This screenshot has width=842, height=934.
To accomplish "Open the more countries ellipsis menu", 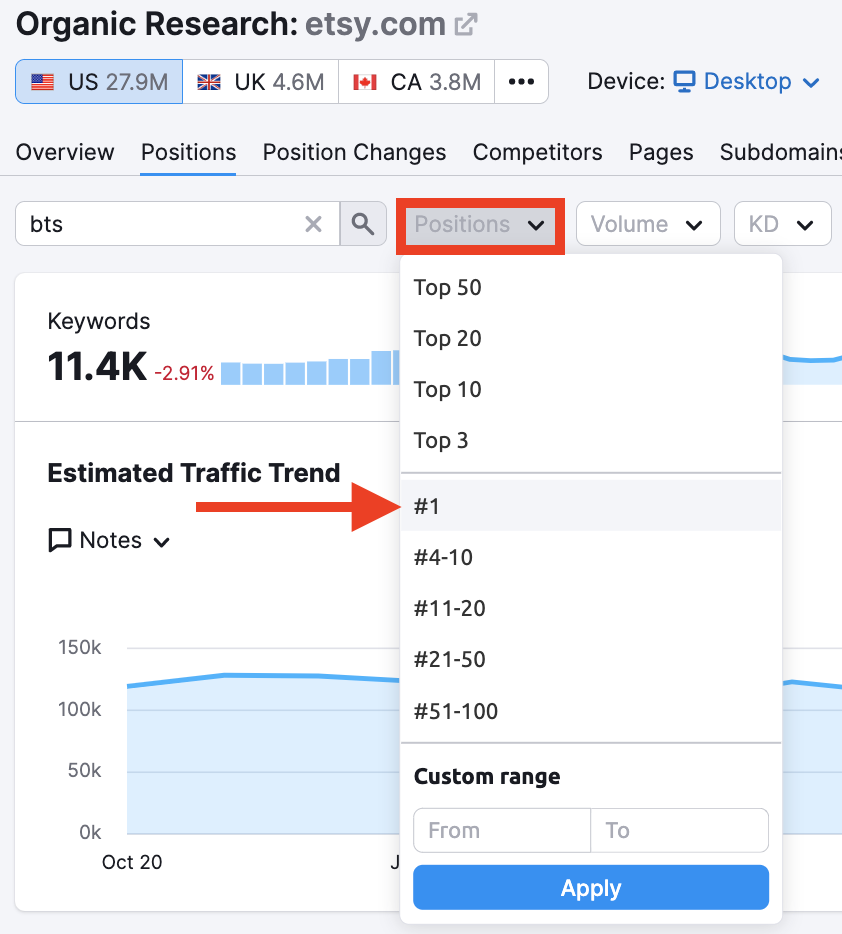I will click(521, 82).
